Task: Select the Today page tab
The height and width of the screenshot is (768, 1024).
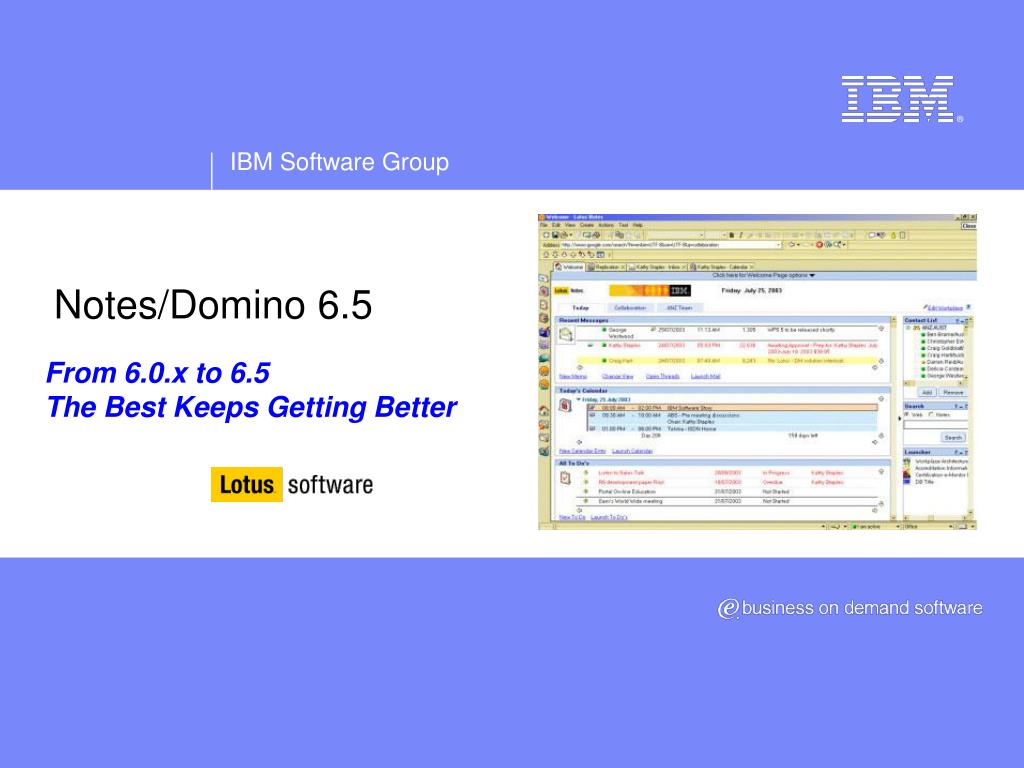Action: pyautogui.click(x=581, y=308)
